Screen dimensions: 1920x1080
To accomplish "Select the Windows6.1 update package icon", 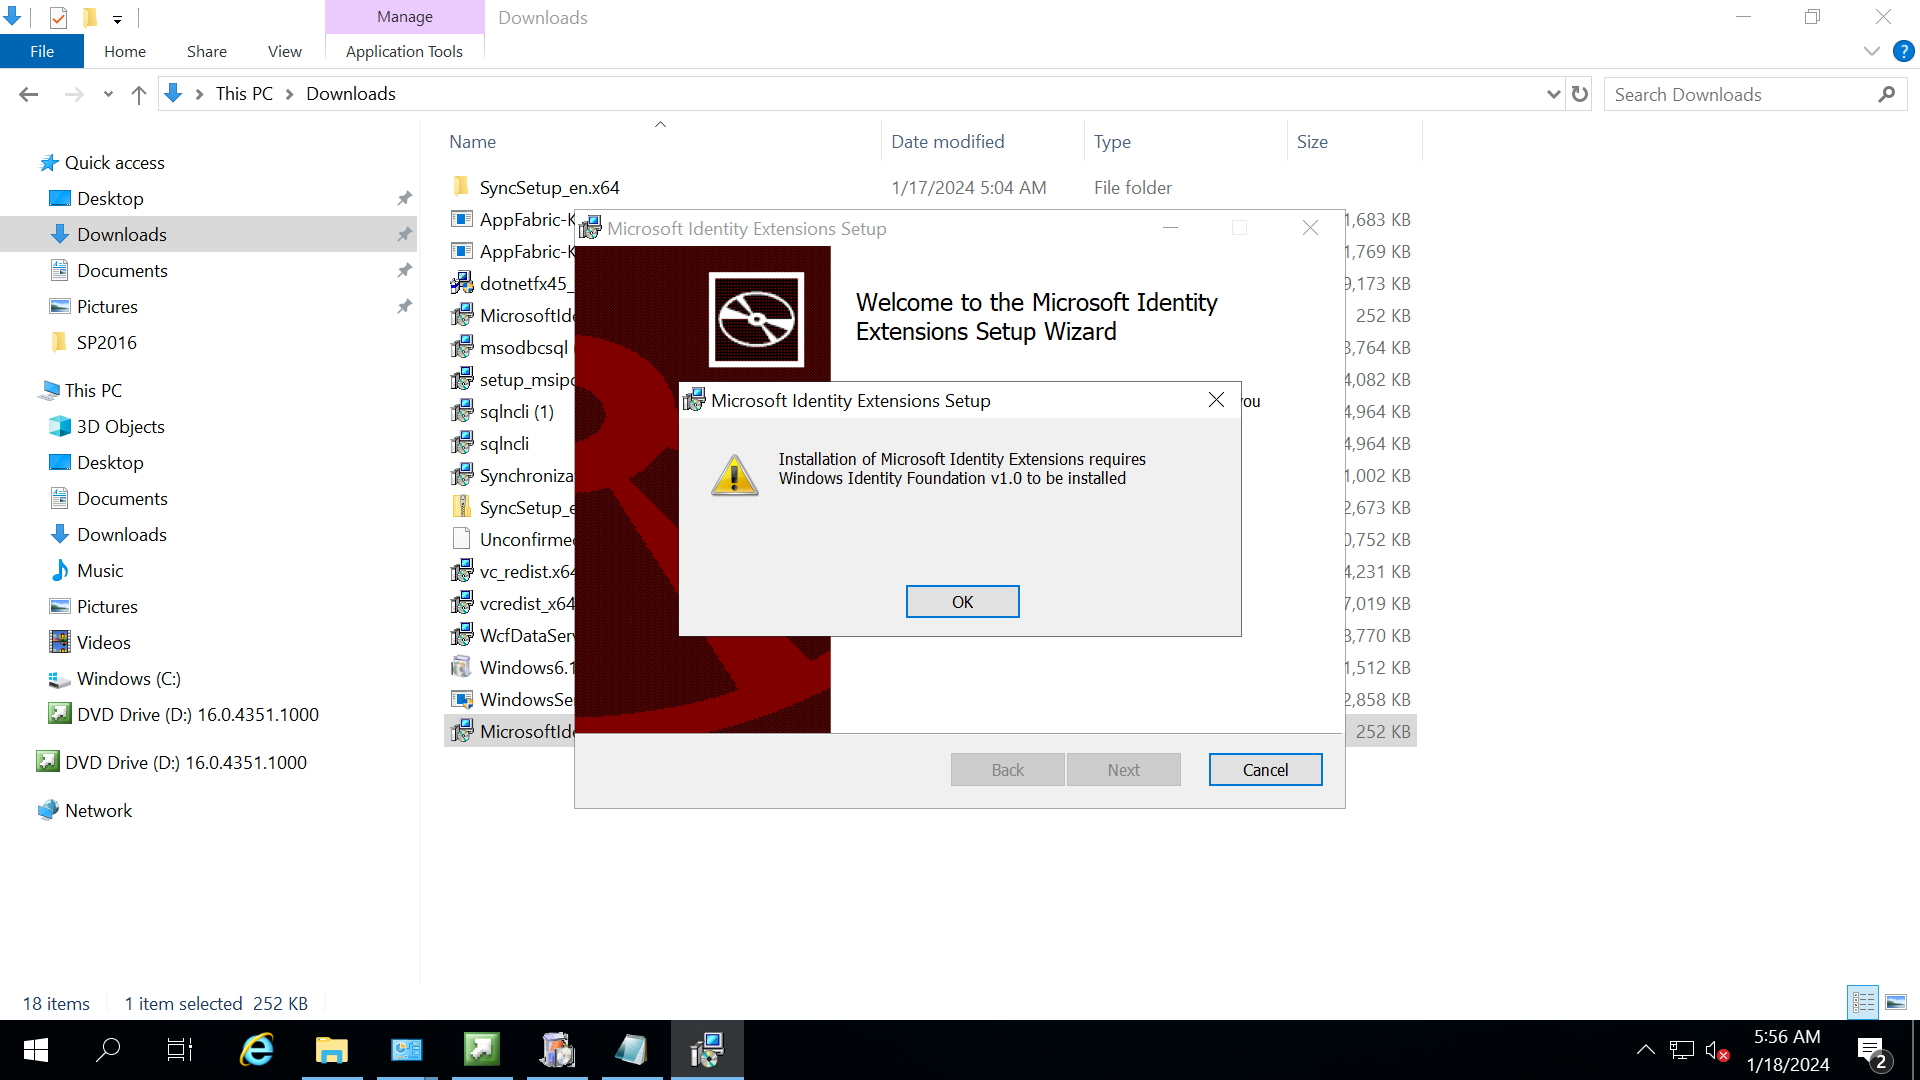I will pyautogui.click(x=462, y=667).
